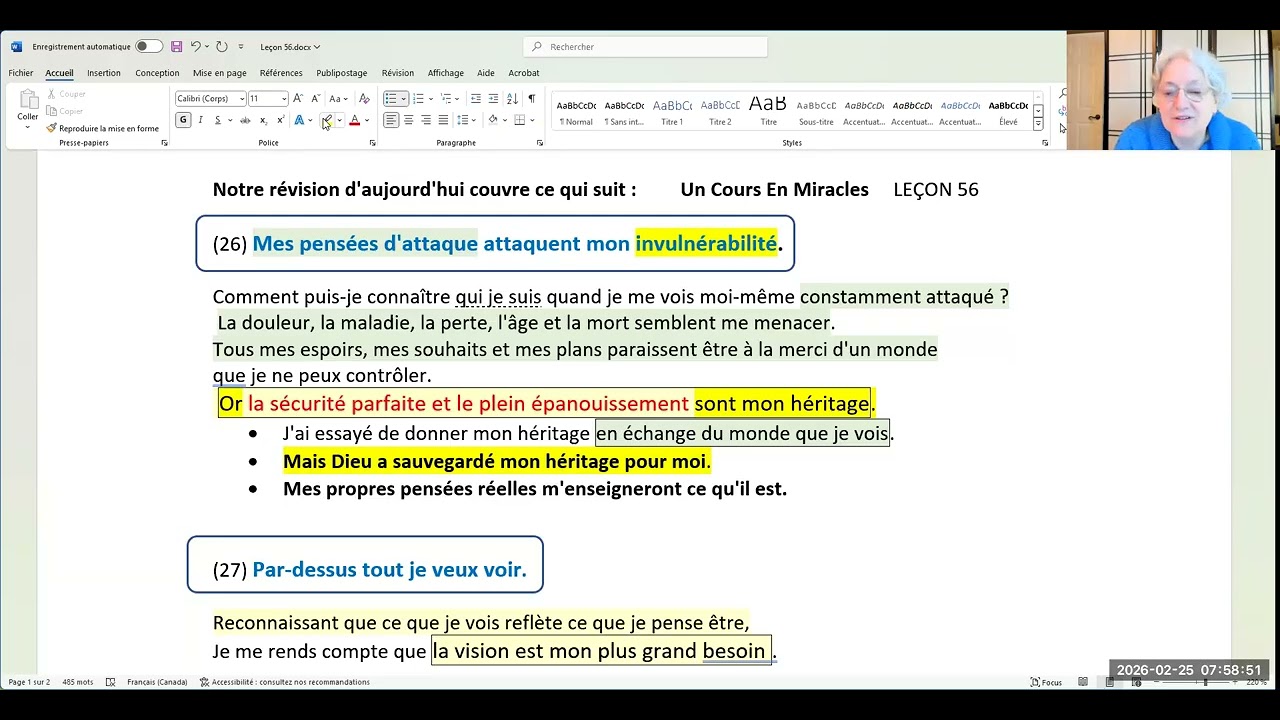Change the Français (Canada) language setting
Viewport: 1280px width, 720px height.
(x=157, y=682)
